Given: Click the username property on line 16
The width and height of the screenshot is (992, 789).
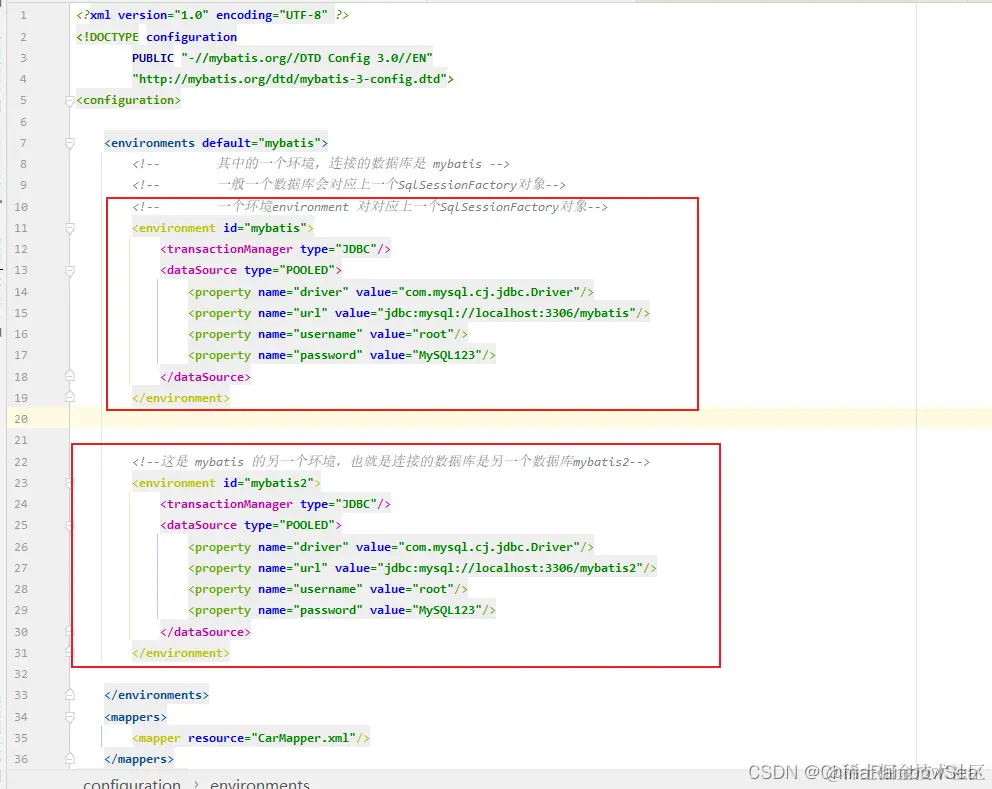Looking at the screenshot, I should click(x=328, y=334).
